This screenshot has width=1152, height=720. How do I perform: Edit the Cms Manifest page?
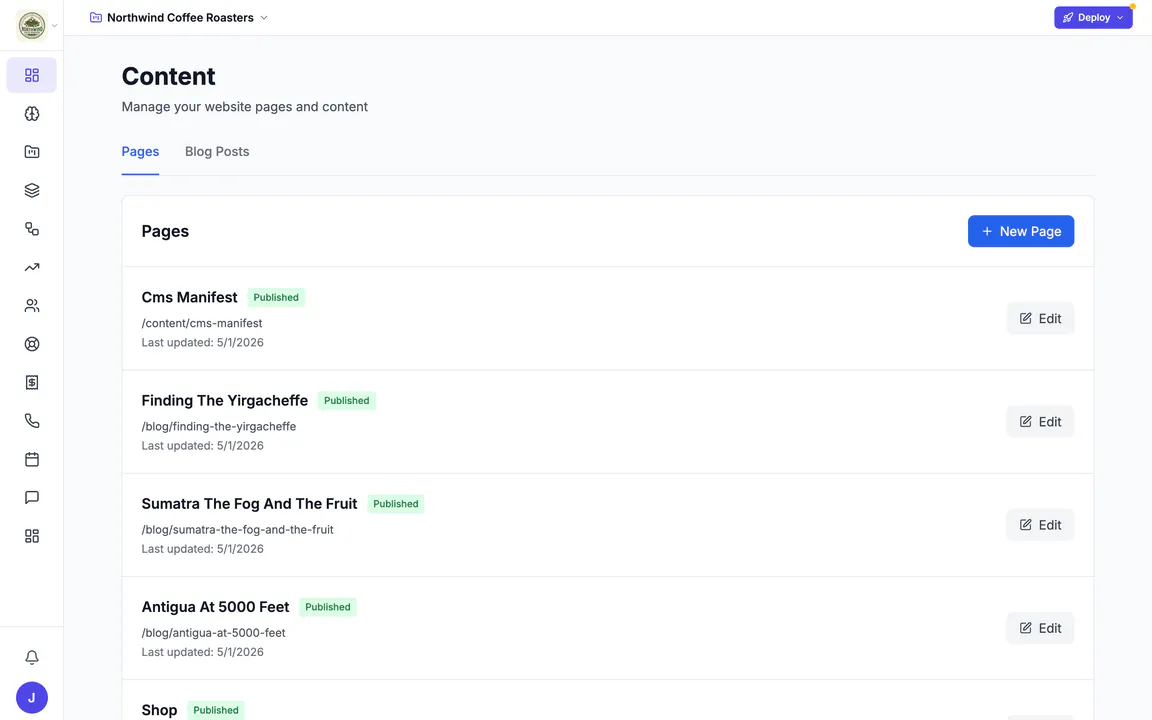pos(1040,318)
